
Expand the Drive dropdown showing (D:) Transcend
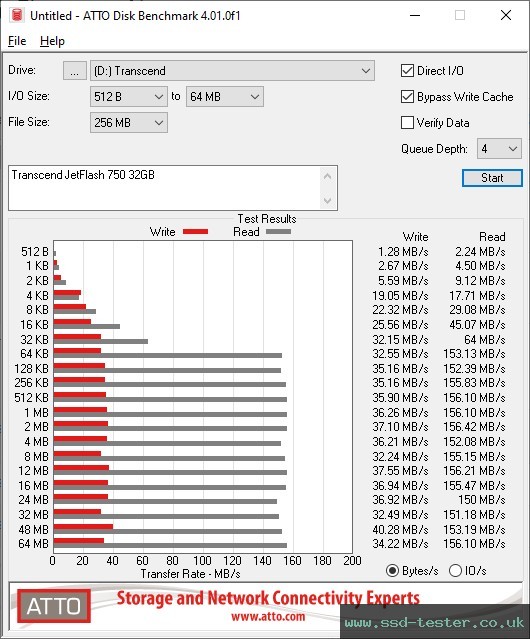[x=232, y=71]
